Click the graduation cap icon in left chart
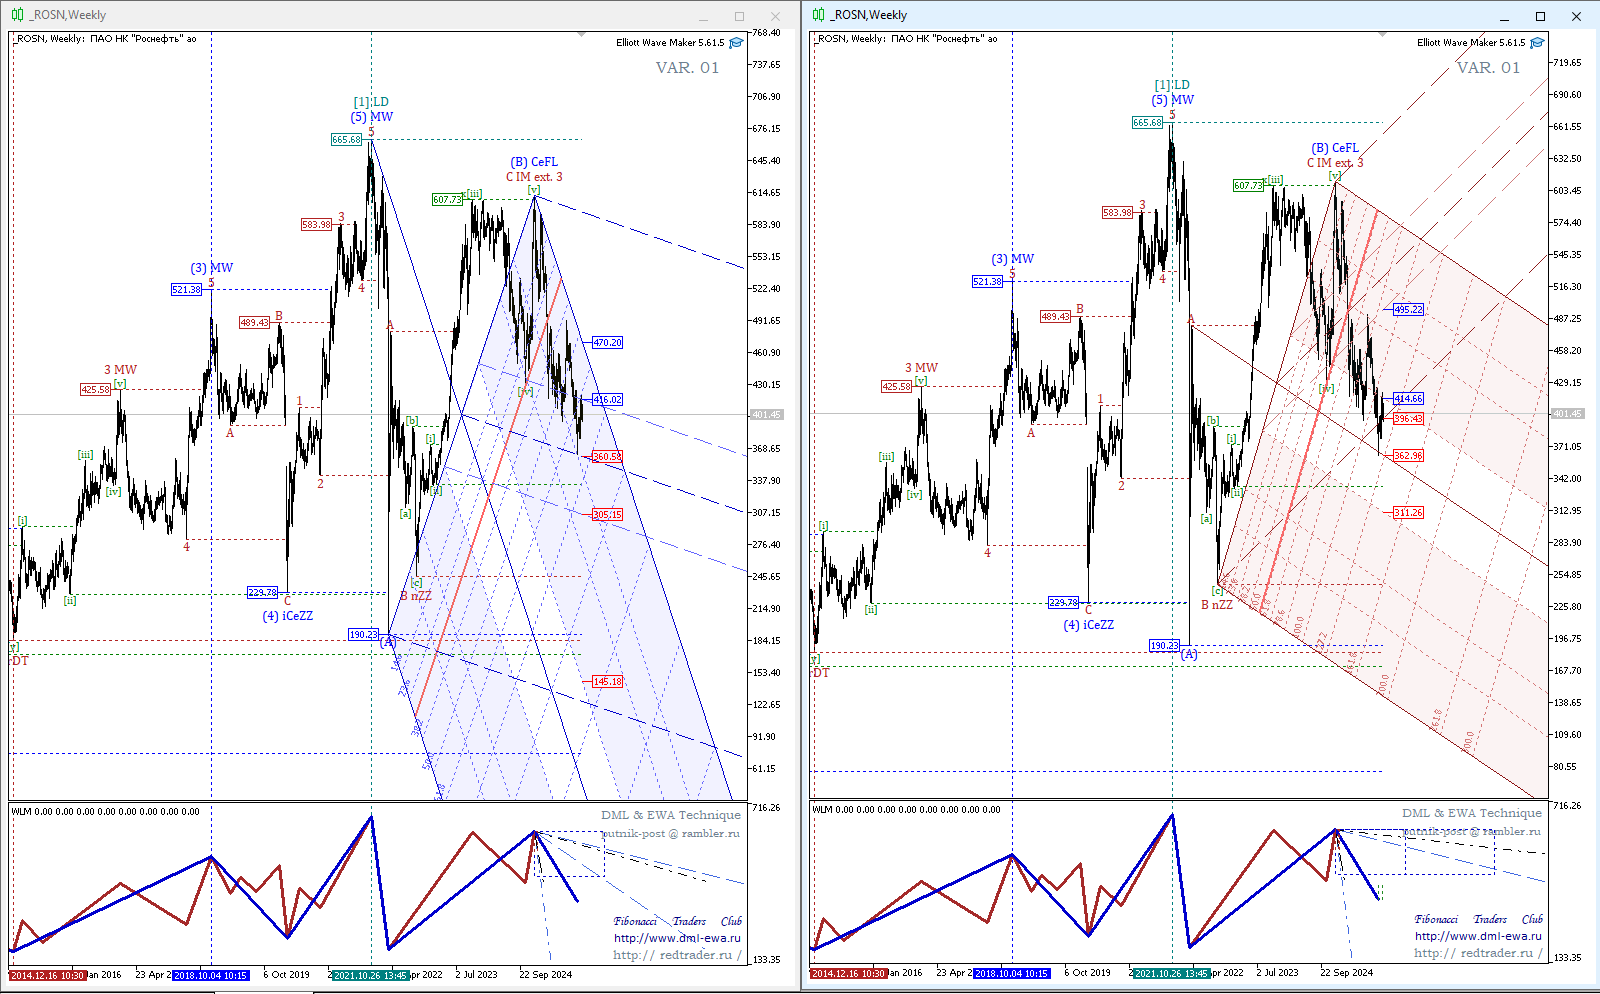Viewport: 1600px width, 994px height. click(736, 43)
